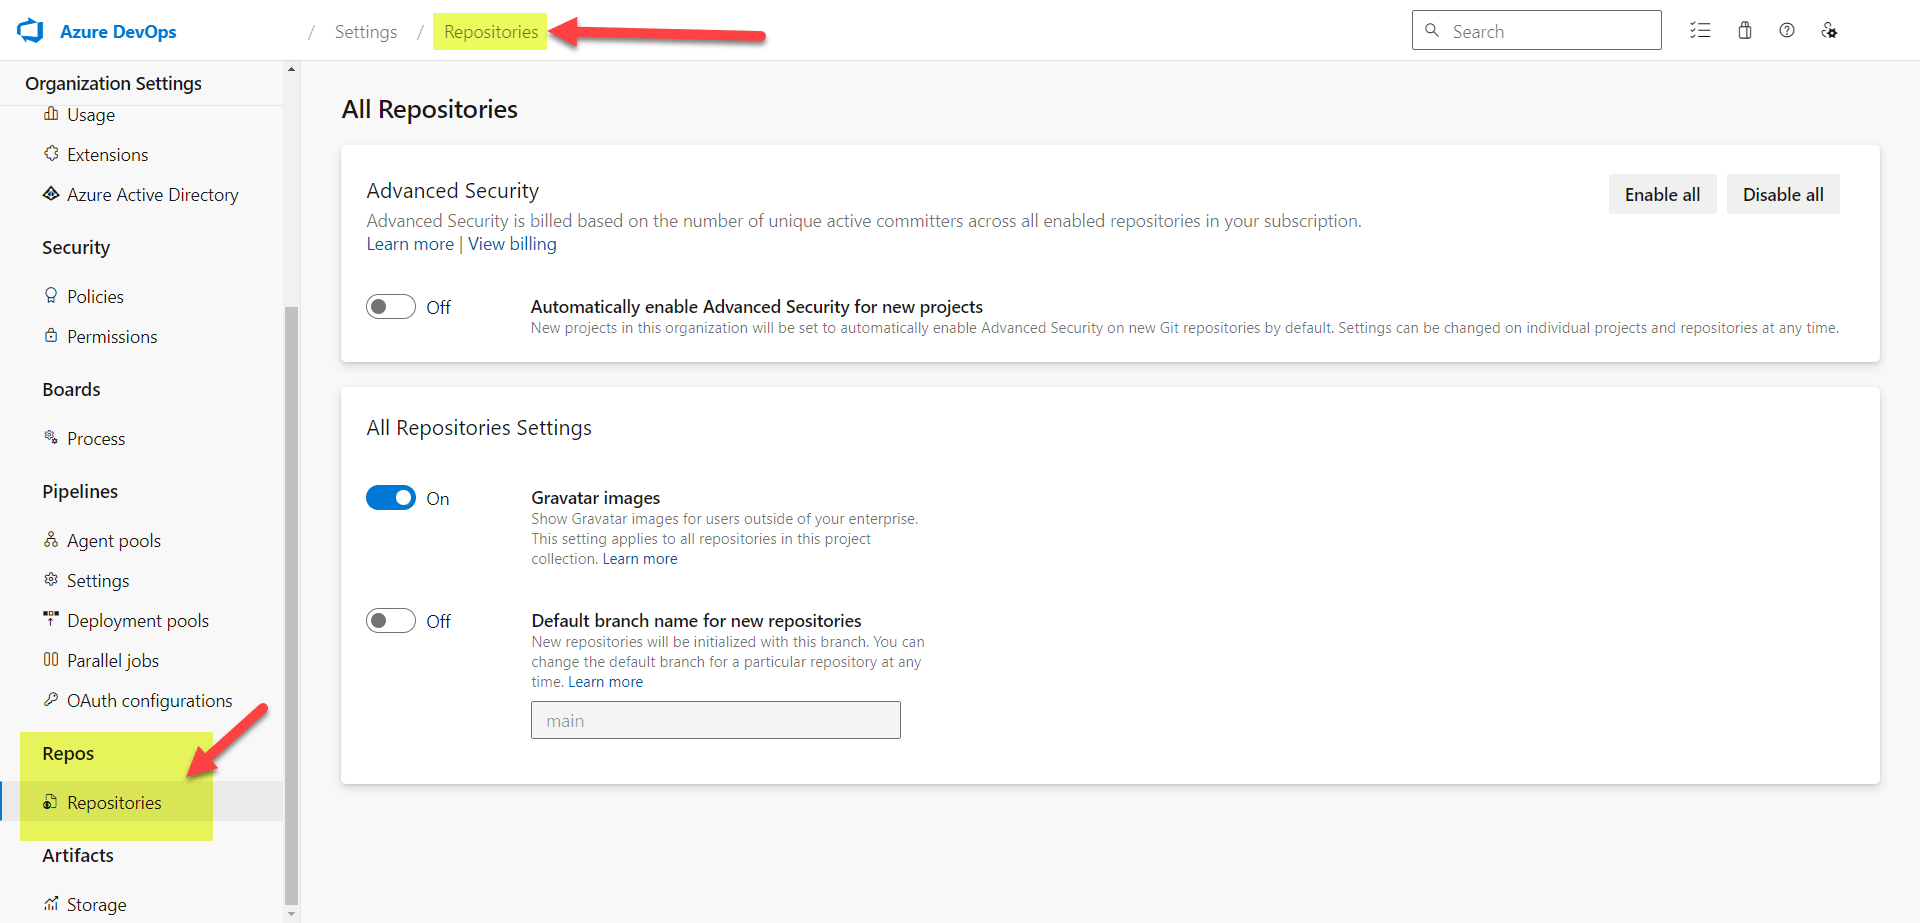Click the Security section header in sidebar
Screen dimensions: 1920x923
coord(76,247)
